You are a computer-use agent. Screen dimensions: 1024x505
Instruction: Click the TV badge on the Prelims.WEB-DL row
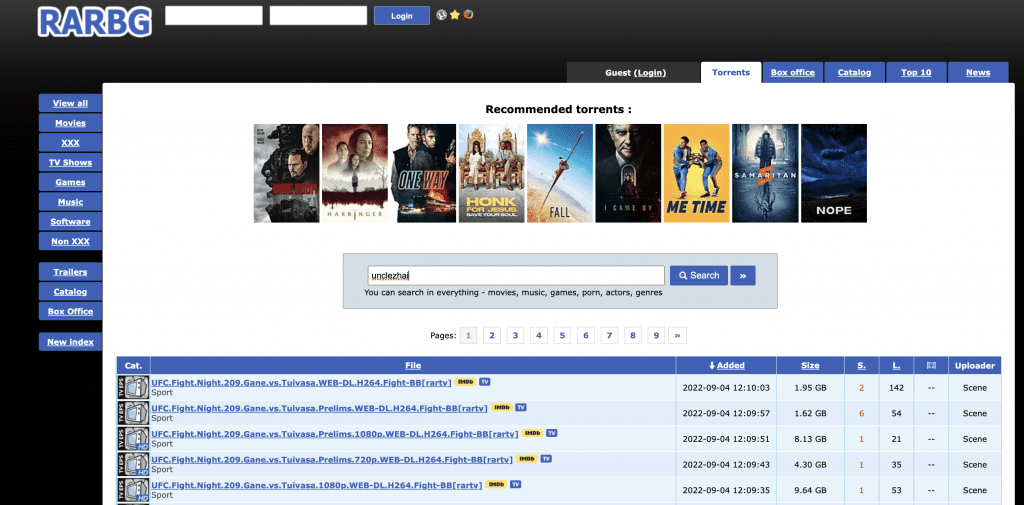coord(520,407)
